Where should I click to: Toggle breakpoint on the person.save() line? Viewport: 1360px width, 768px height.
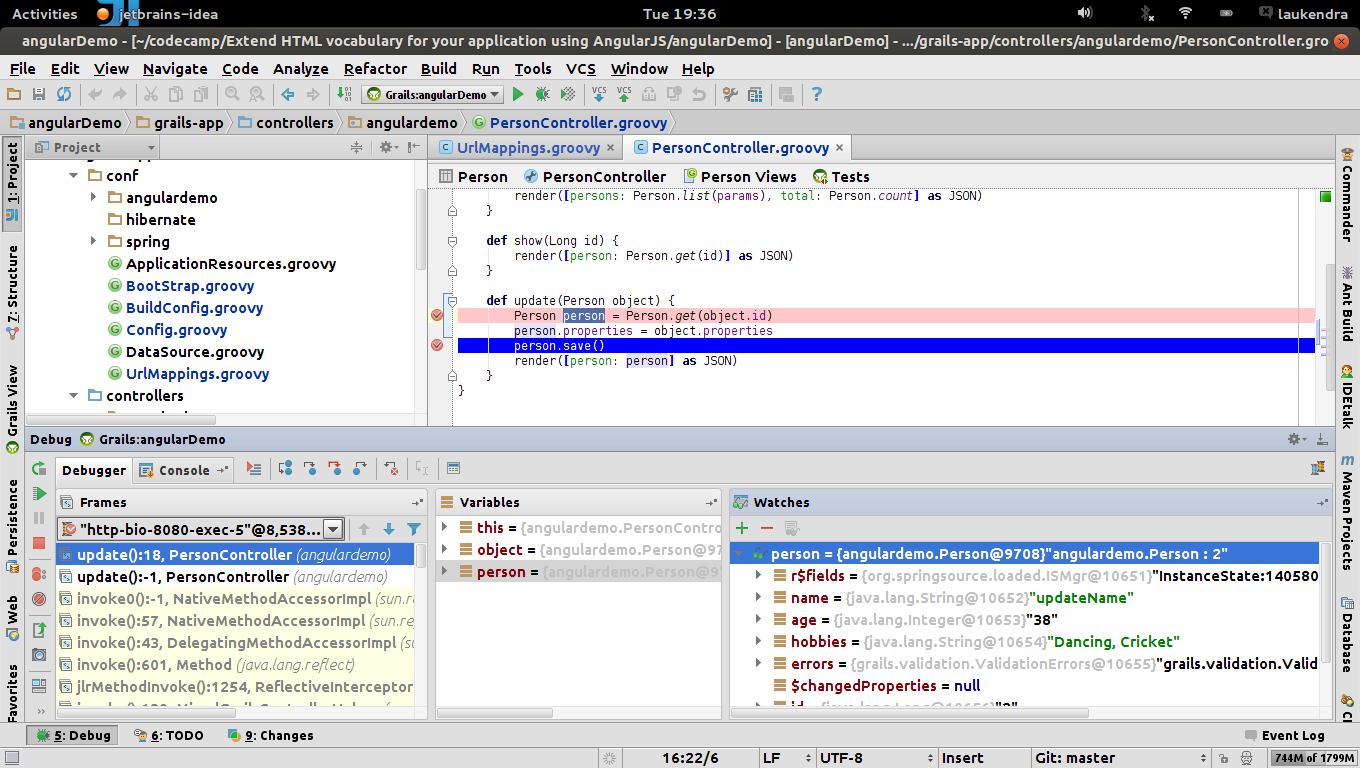coord(437,346)
